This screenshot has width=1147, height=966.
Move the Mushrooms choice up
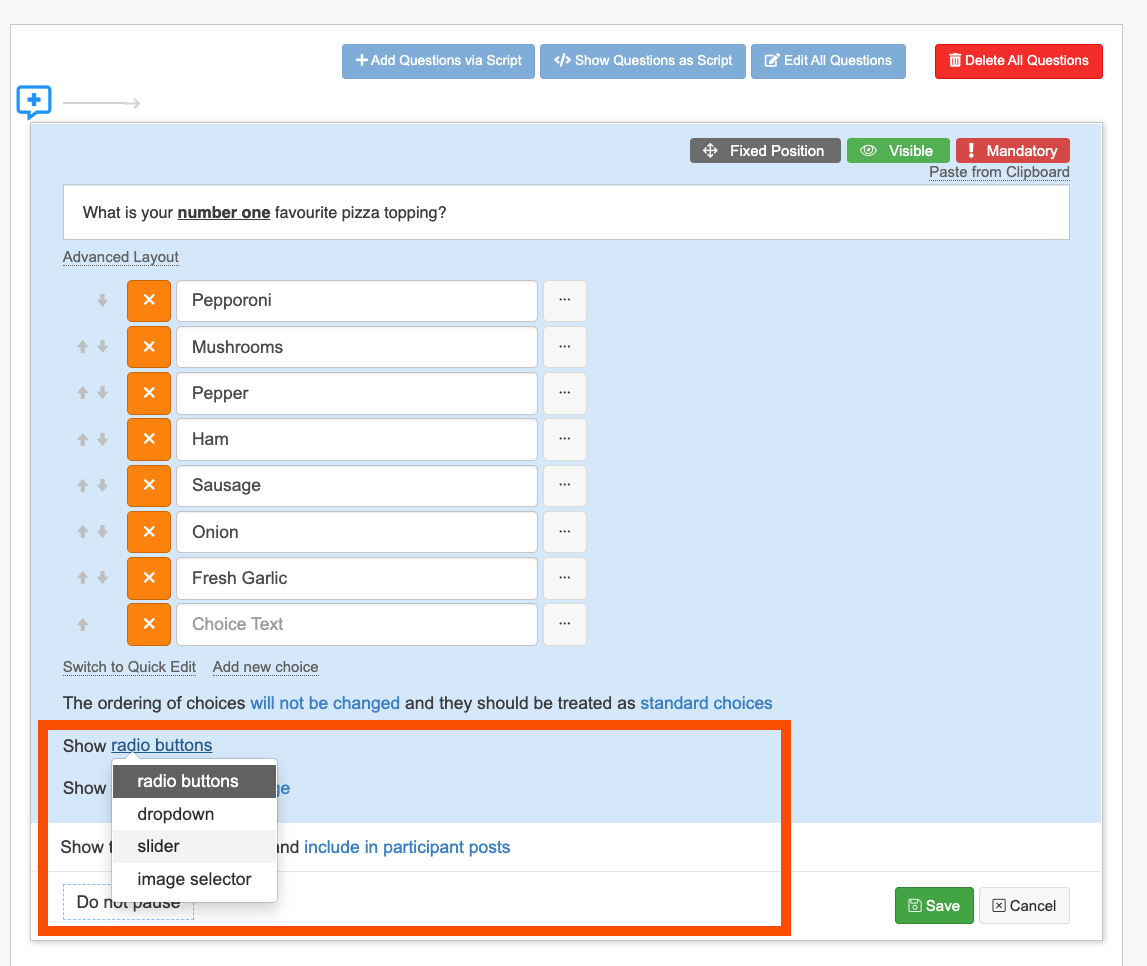(83, 347)
